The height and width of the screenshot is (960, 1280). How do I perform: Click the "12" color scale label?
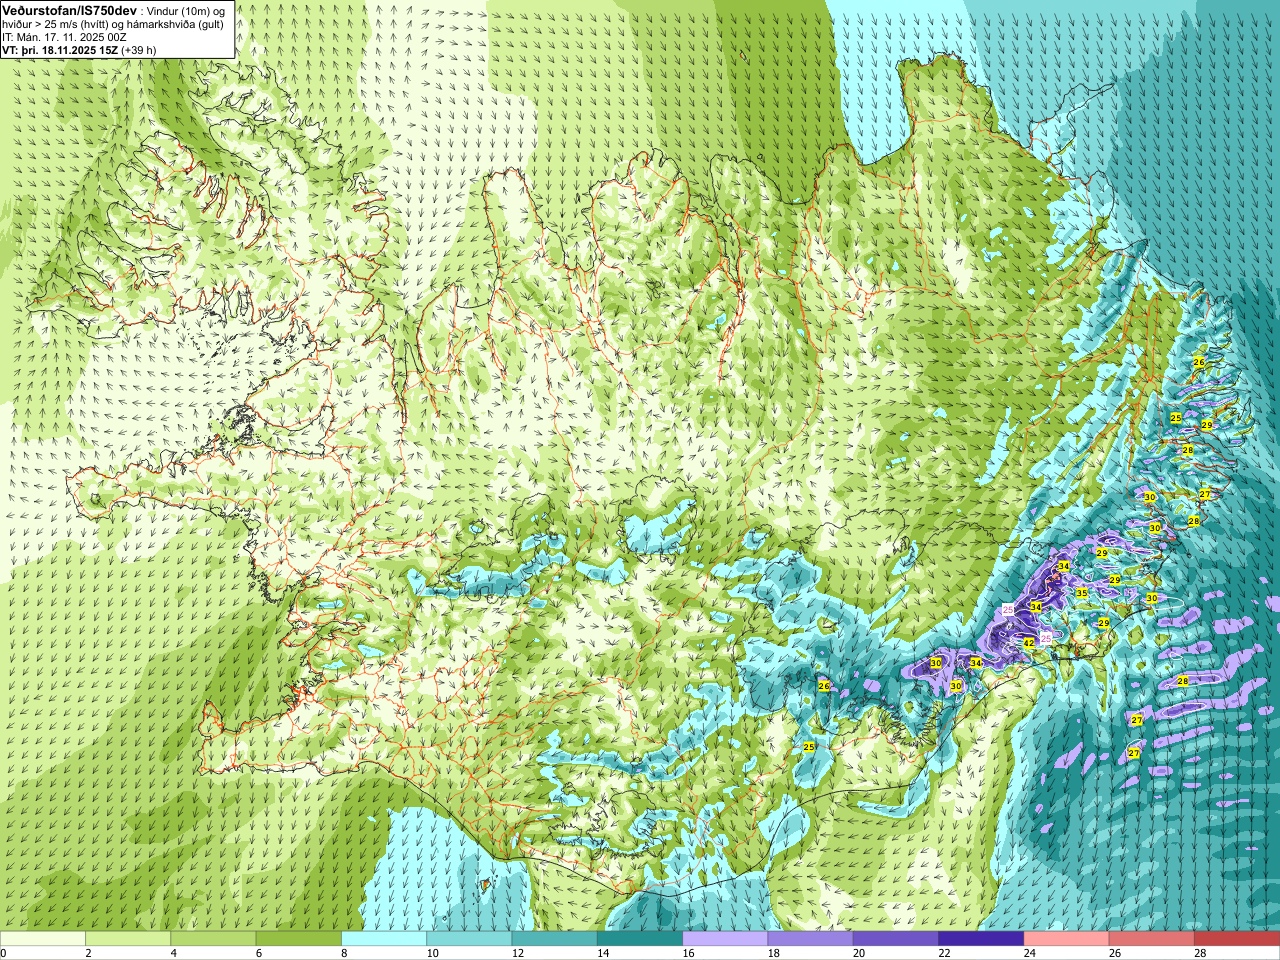pyautogui.click(x=518, y=953)
